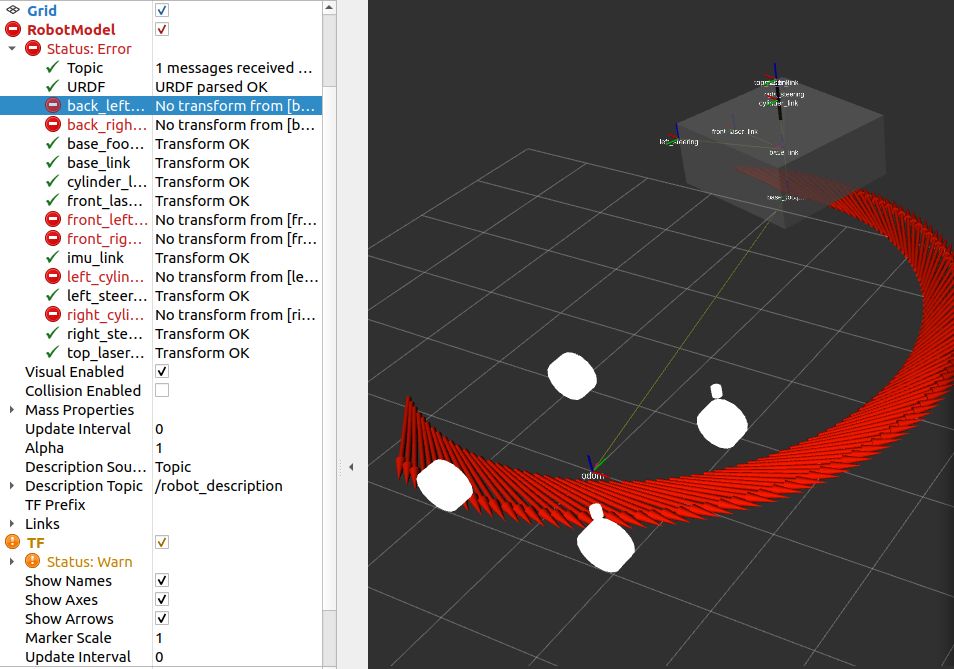Click the 'URDF parsed OK' status text
The image size is (954, 669).
211,87
